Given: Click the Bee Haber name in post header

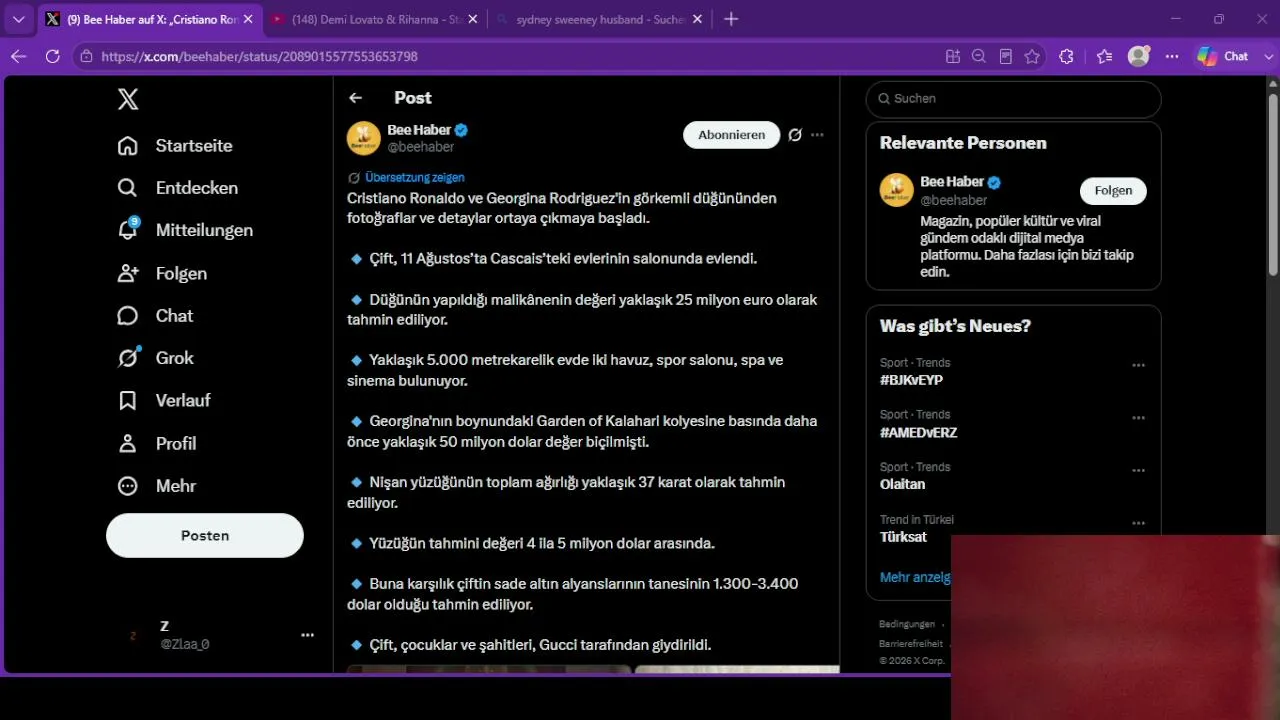Looking at the screenshot, I should click(419, 130).
